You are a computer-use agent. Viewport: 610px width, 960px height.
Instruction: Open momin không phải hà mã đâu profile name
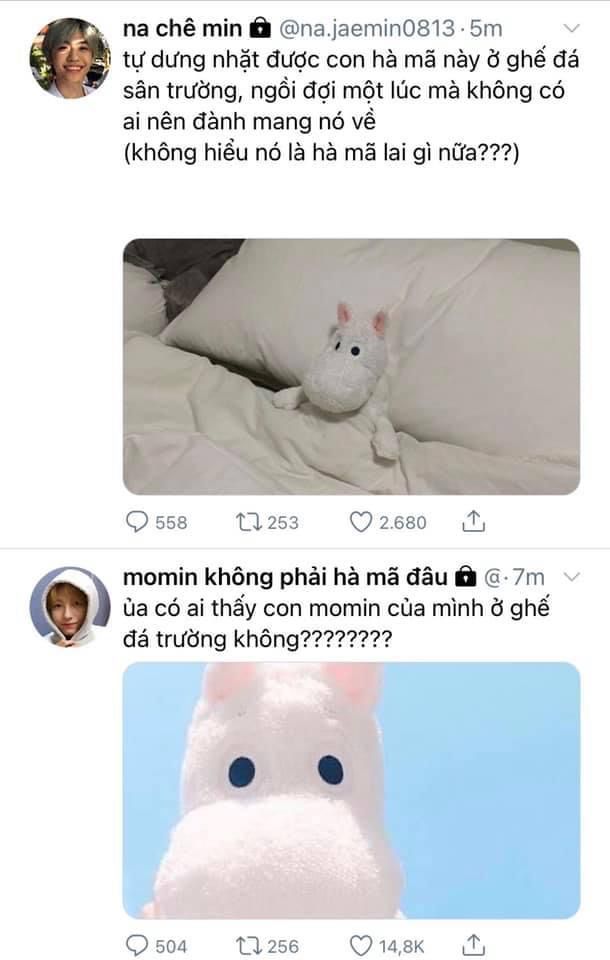(x=285, y=577)
